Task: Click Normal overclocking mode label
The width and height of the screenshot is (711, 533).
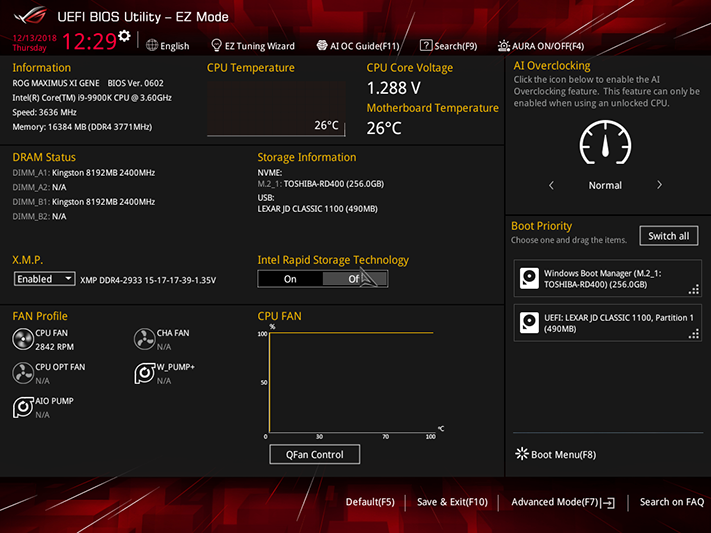Action: point(605,185)
